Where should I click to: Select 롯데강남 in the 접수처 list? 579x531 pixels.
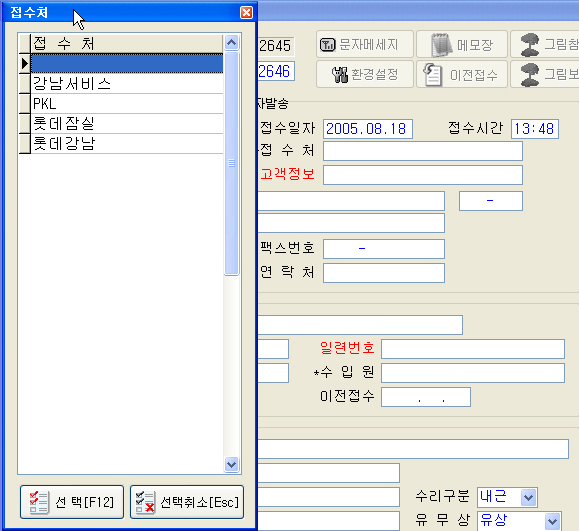[127, 143]
